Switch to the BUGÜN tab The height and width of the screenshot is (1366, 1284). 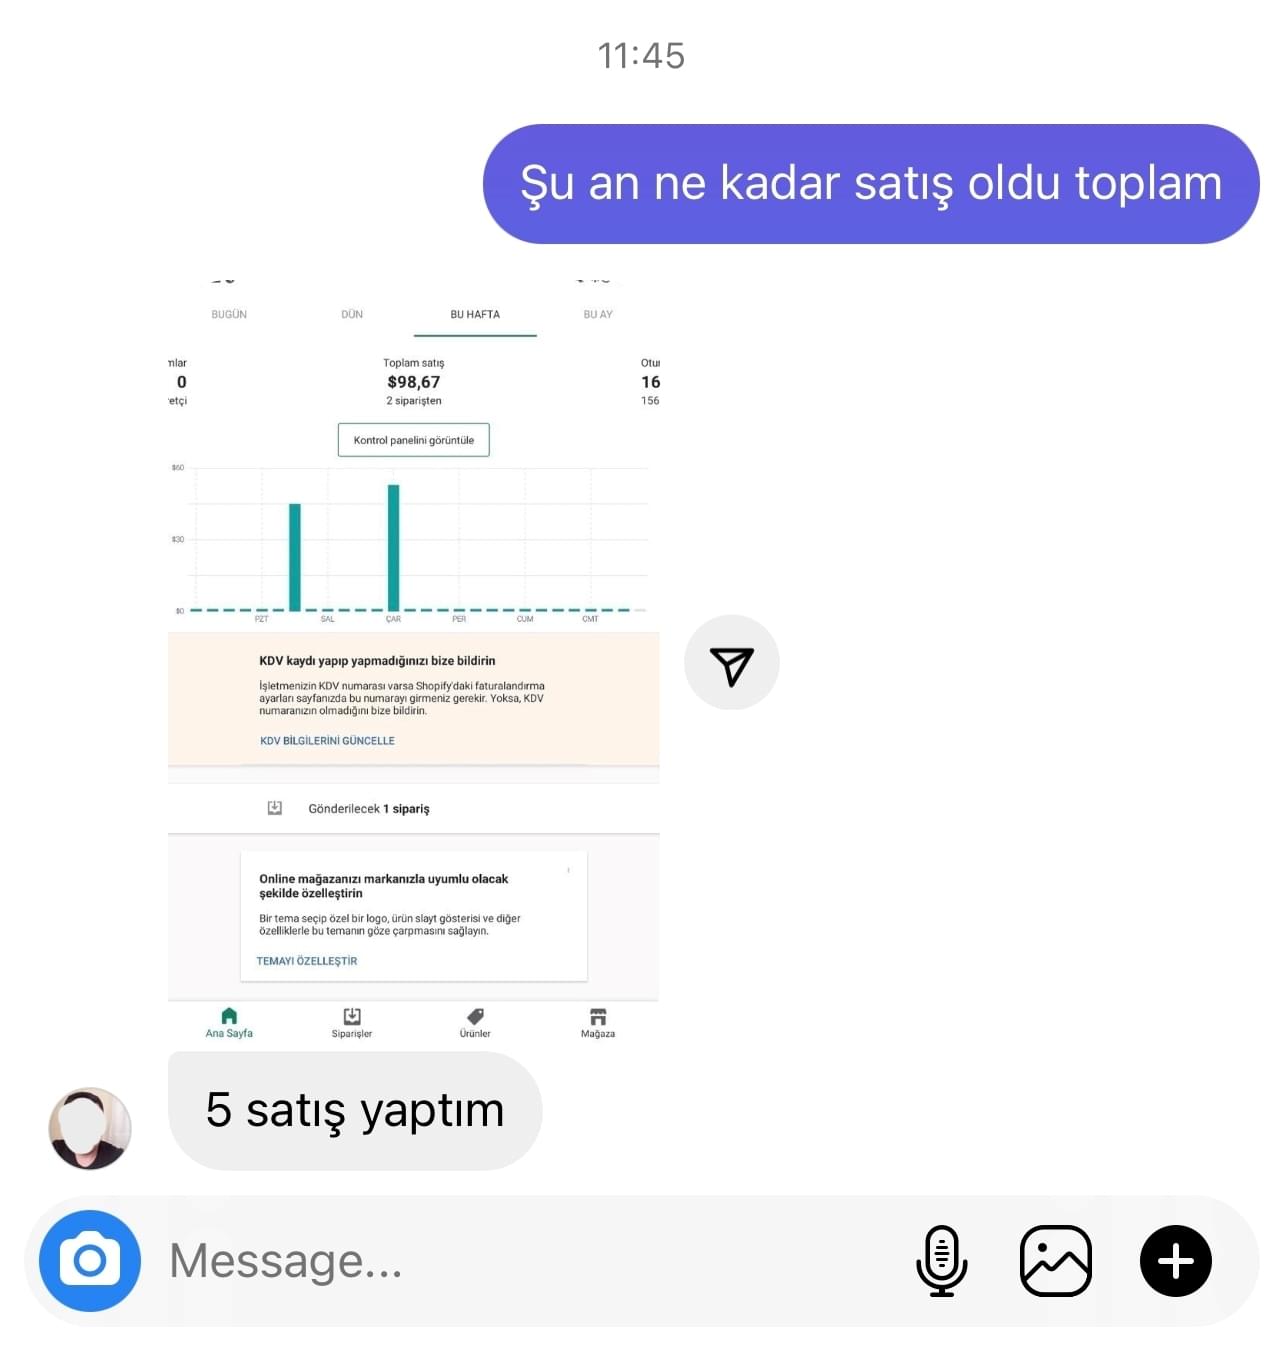click(229, 314)
